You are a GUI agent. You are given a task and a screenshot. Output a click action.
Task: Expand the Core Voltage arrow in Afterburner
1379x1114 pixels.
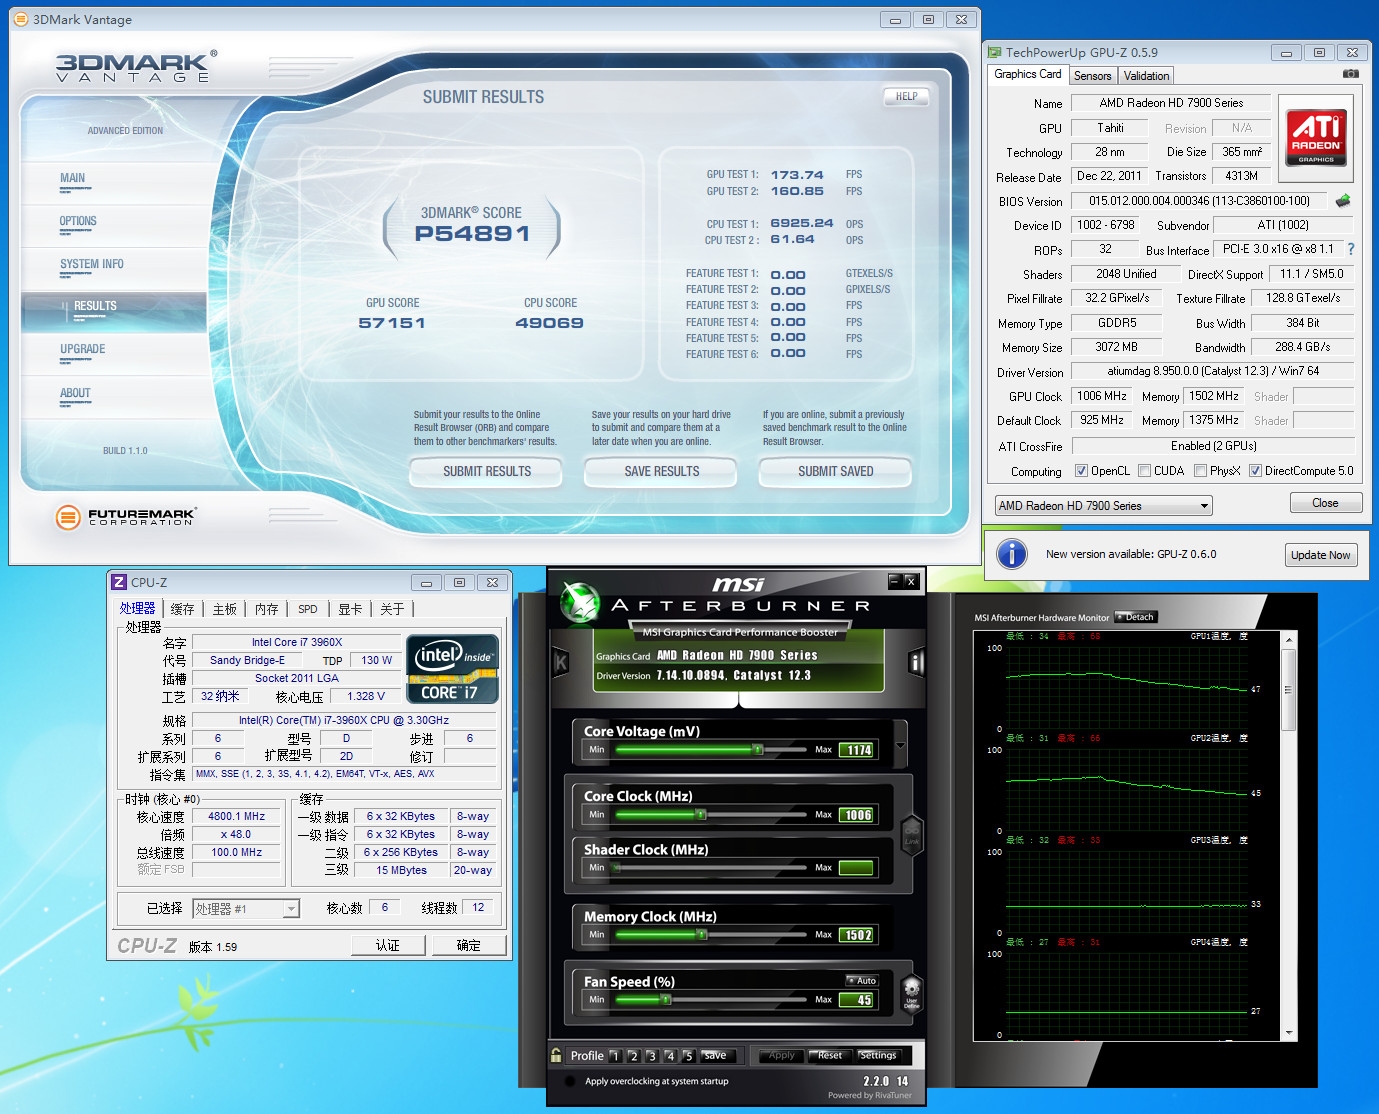click(900, 746)
